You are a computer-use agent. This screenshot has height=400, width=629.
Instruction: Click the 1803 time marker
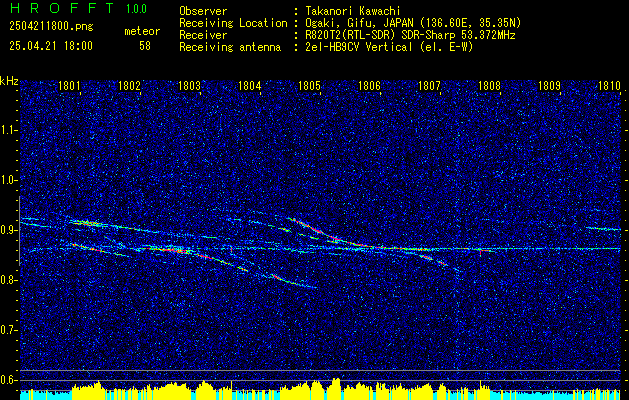pos(189,86)
